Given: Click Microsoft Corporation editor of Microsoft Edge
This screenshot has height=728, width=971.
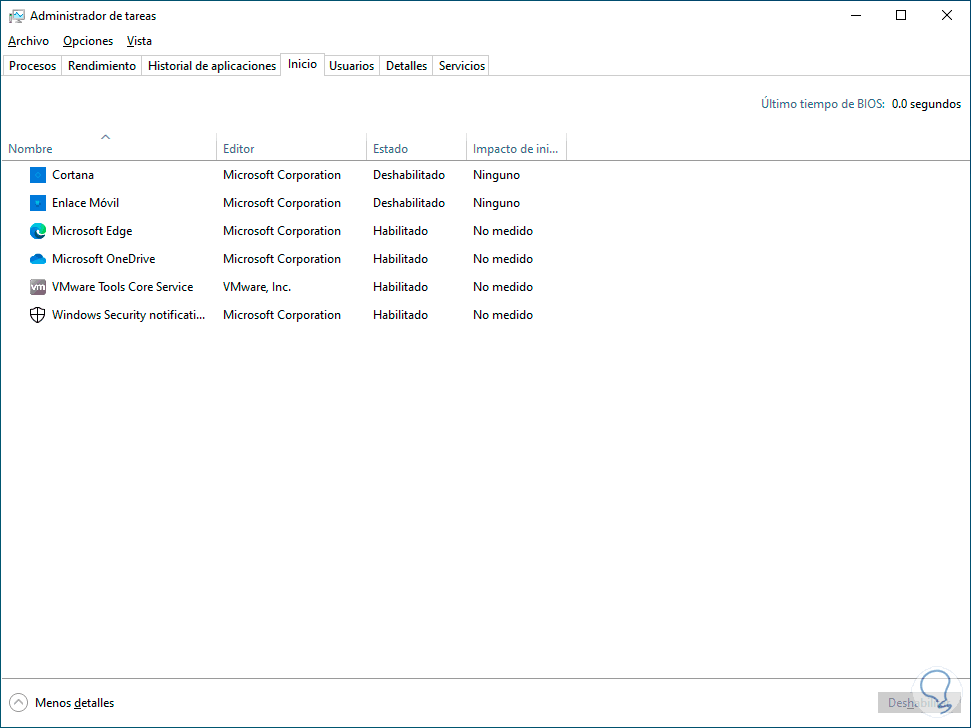Looking at the screenshot, I should (x=282, y=231).
